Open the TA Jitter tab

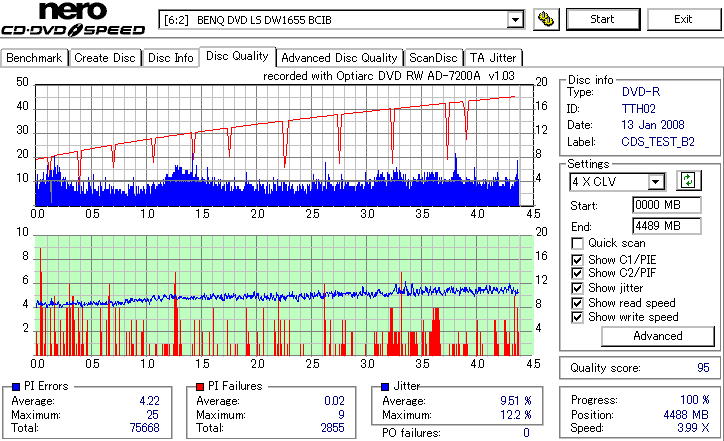pyautogui.click(x=493, y=58)
